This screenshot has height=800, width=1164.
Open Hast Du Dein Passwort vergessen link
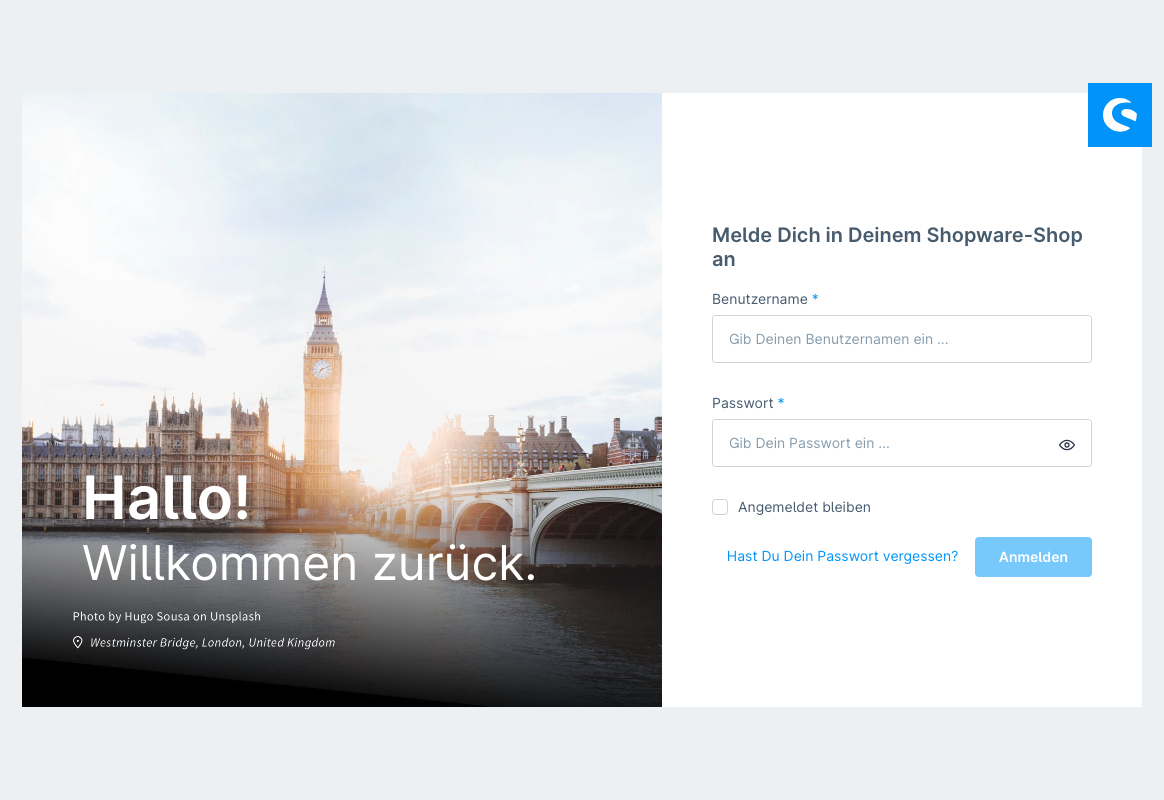click(x=842, y=556)
